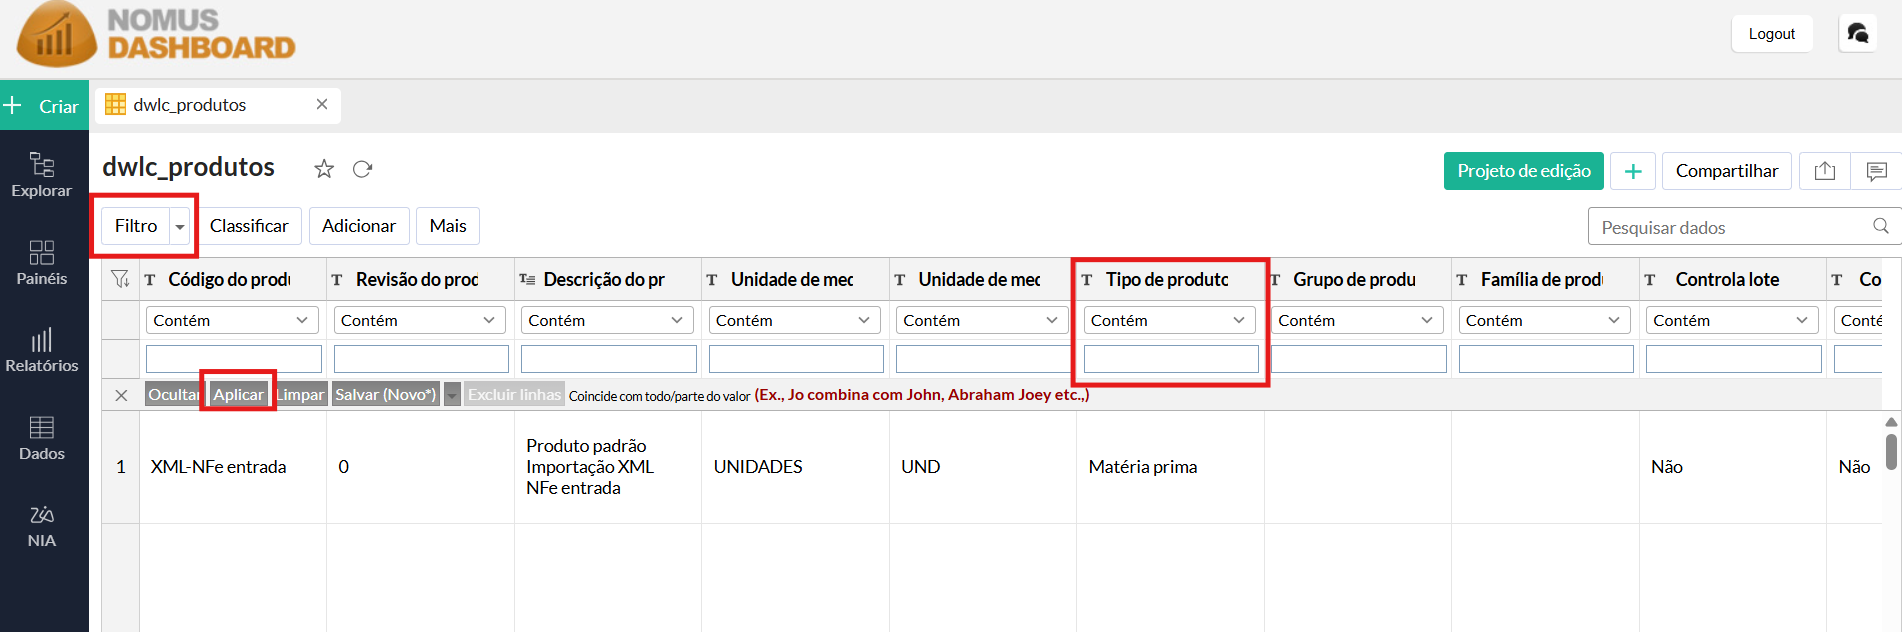
Task: Expand the Filtro dropdown arrow
Action: (180, 227)
